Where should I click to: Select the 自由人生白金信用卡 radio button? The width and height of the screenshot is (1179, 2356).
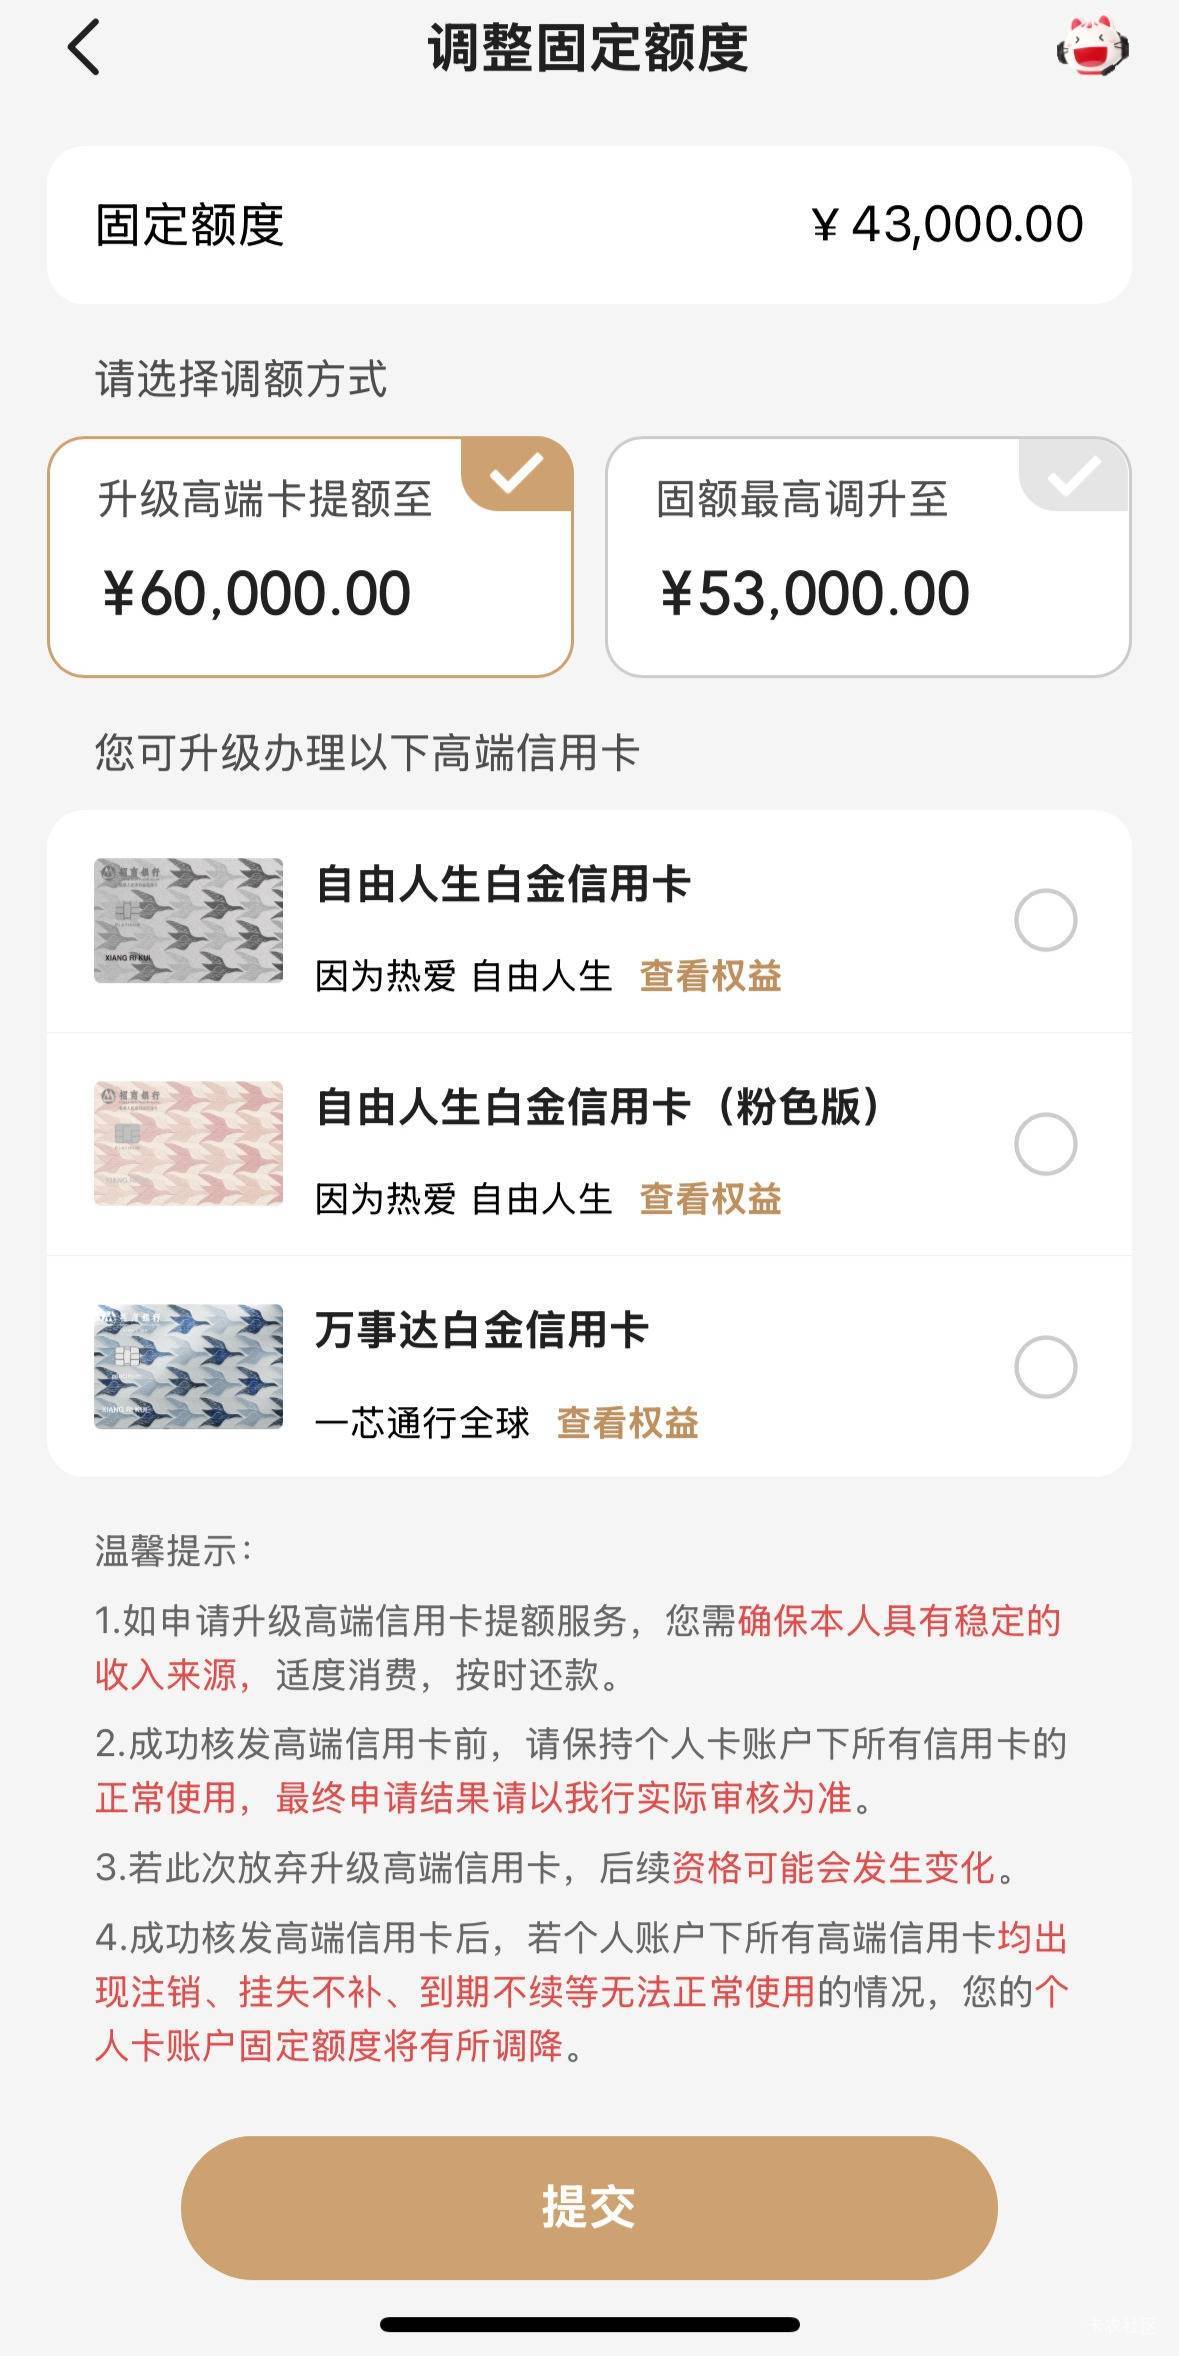1045,920
